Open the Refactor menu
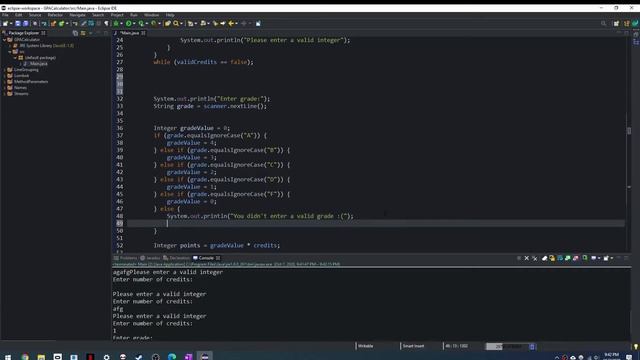 (55, 15)
